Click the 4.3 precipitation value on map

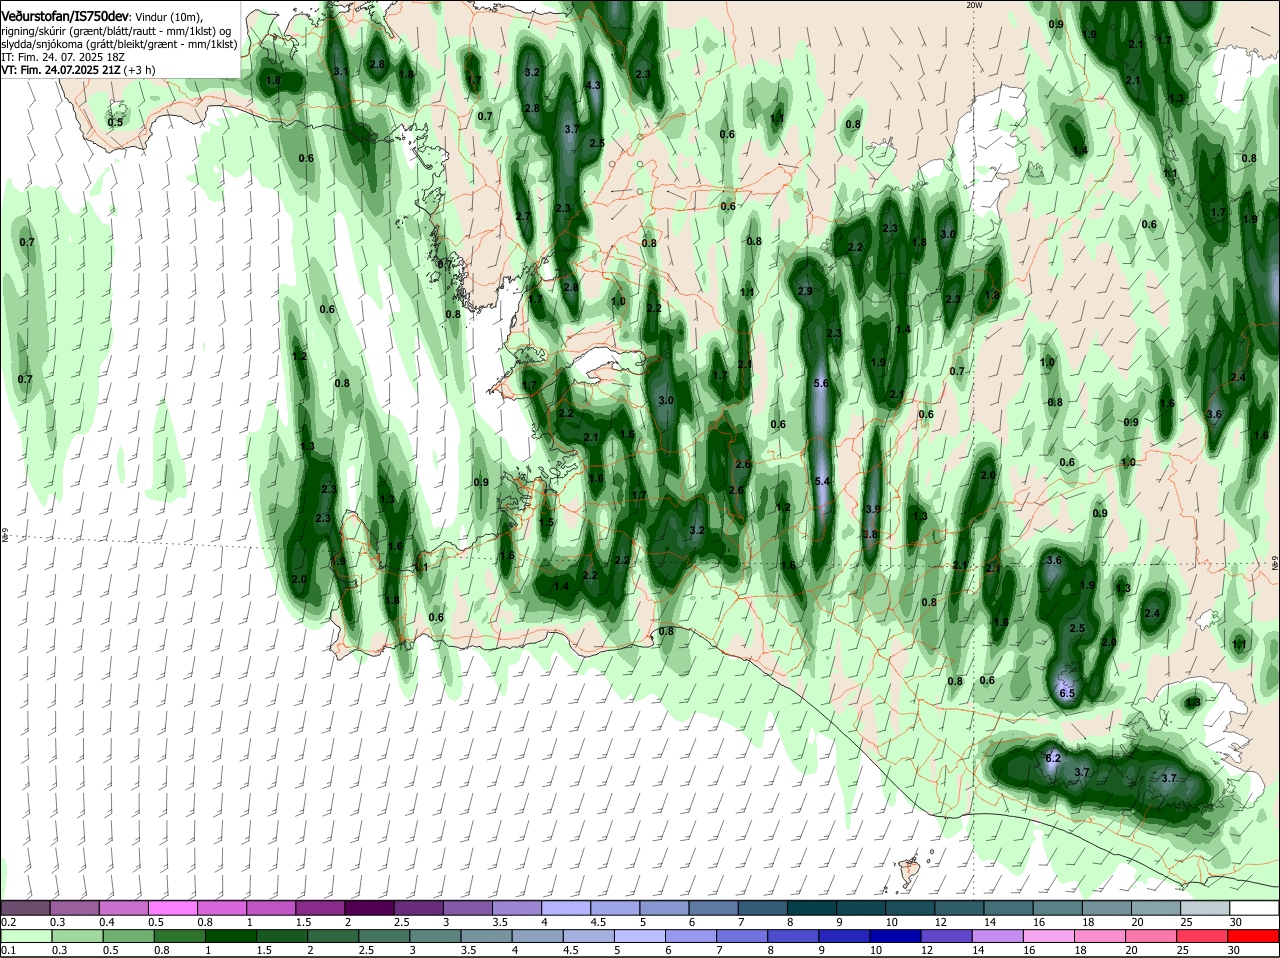pyautogui.click(x=592, y=85)
